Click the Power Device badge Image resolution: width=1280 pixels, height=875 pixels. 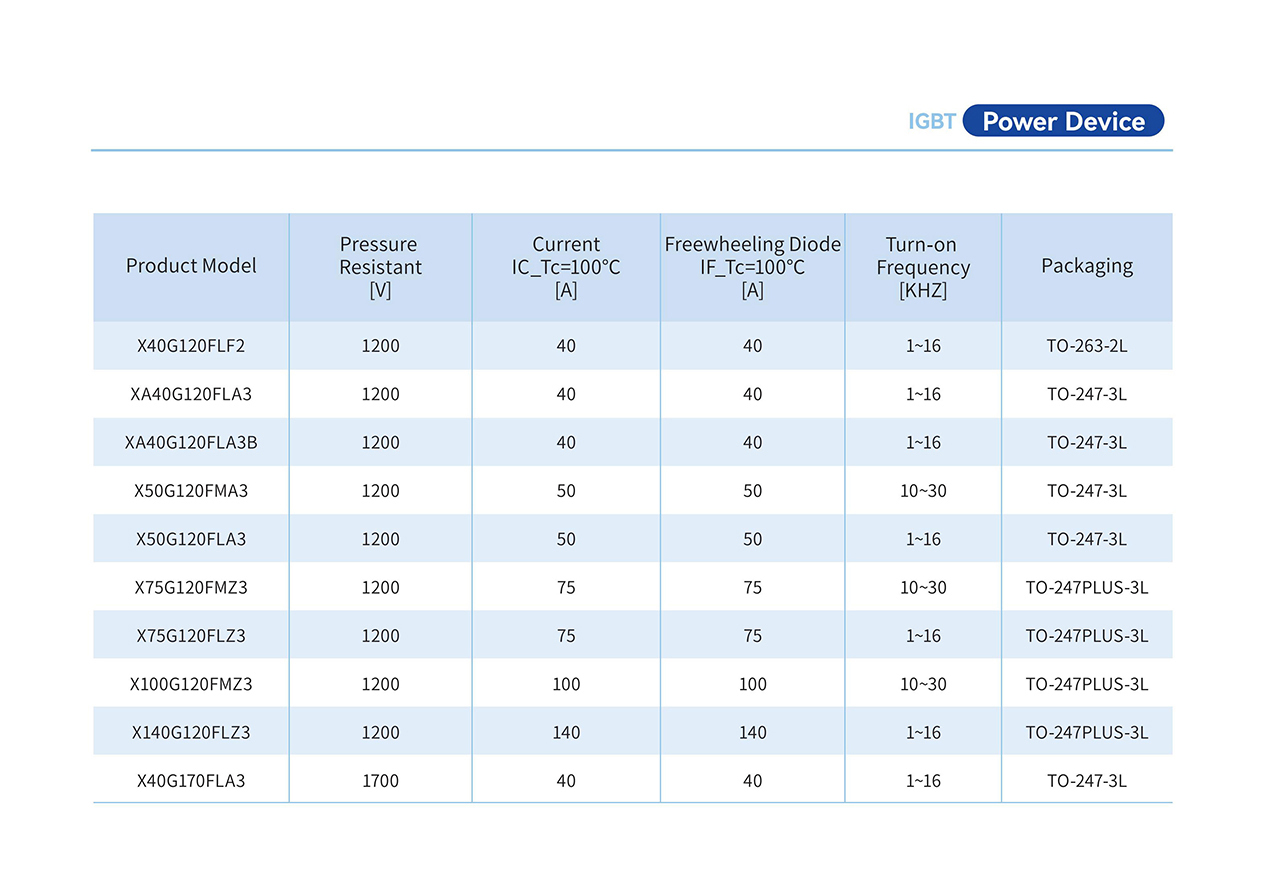click(x=1063, y=122)
